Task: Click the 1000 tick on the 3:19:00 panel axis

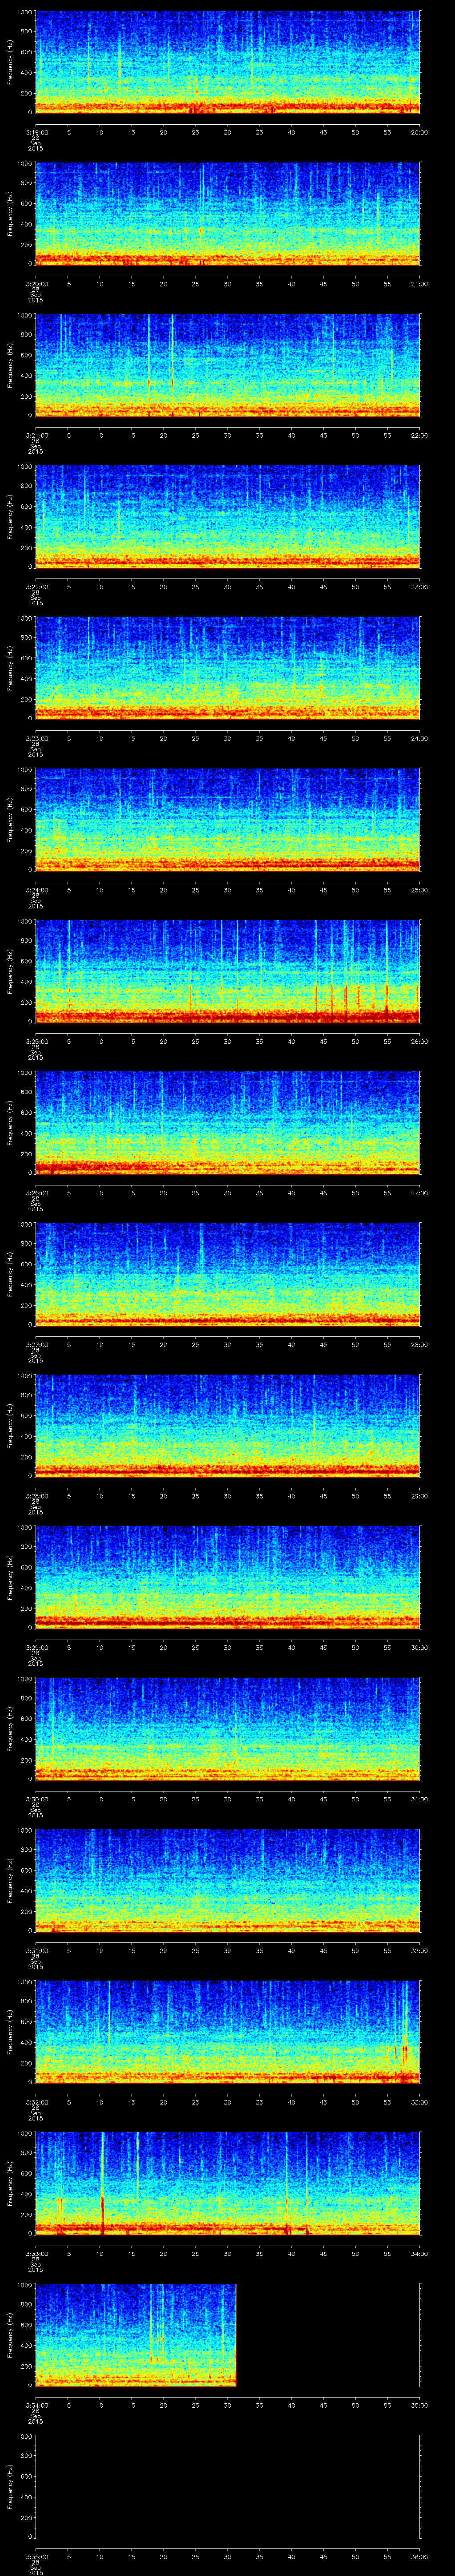Action: click(25, 13)
